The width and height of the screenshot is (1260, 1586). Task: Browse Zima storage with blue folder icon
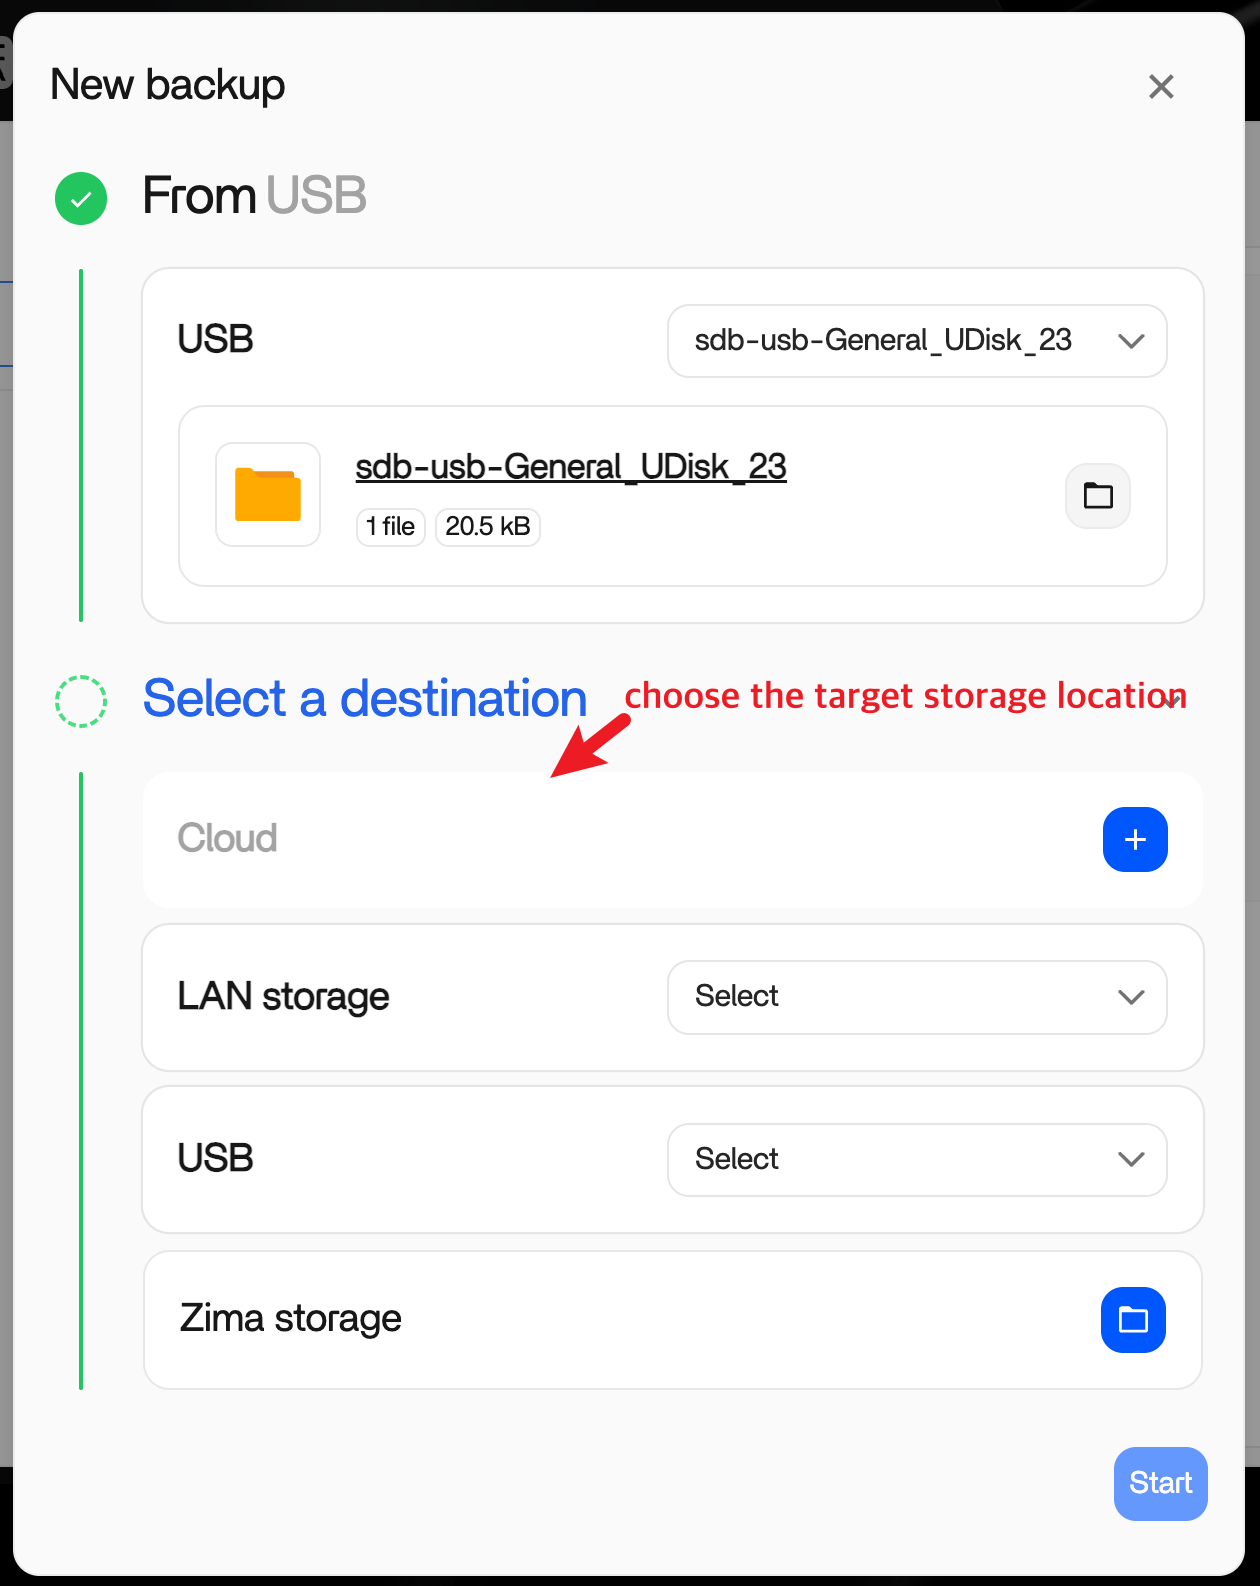pos(1133,1320)
